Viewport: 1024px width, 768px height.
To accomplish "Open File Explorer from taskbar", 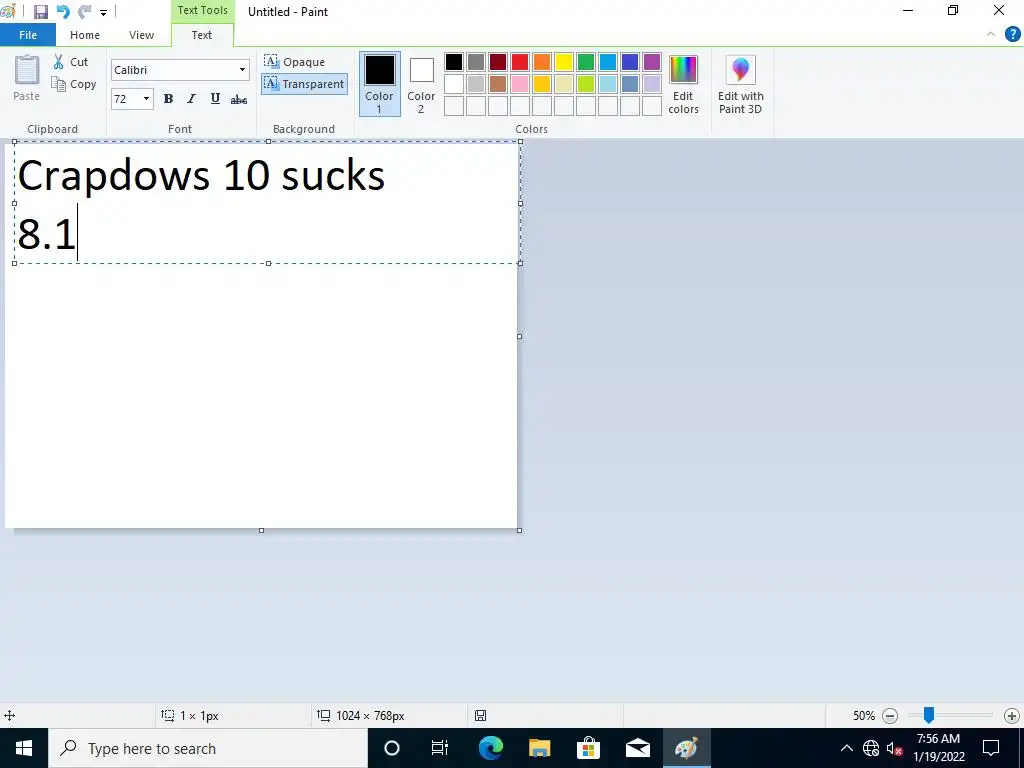I will (539, 748).
